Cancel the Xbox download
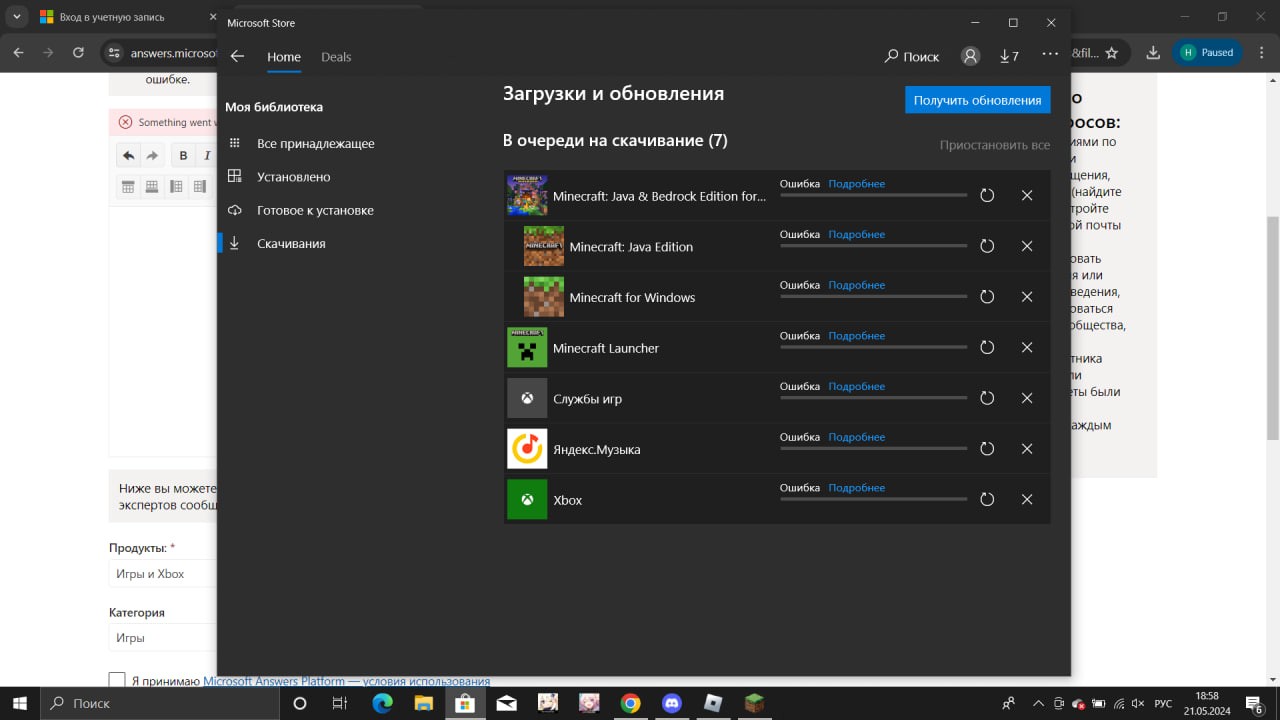1280x720 pixels. (x=1027, y=499)
